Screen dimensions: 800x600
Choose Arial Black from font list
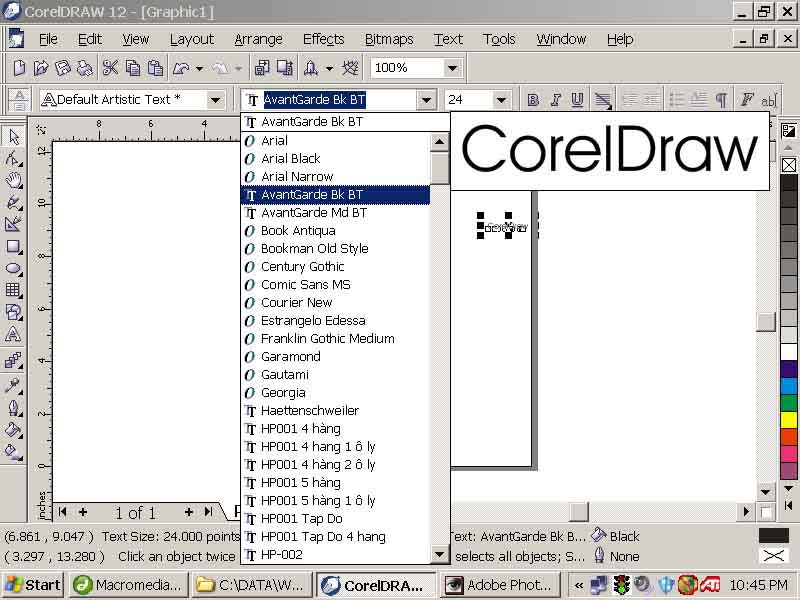click(x=336, y=159)
